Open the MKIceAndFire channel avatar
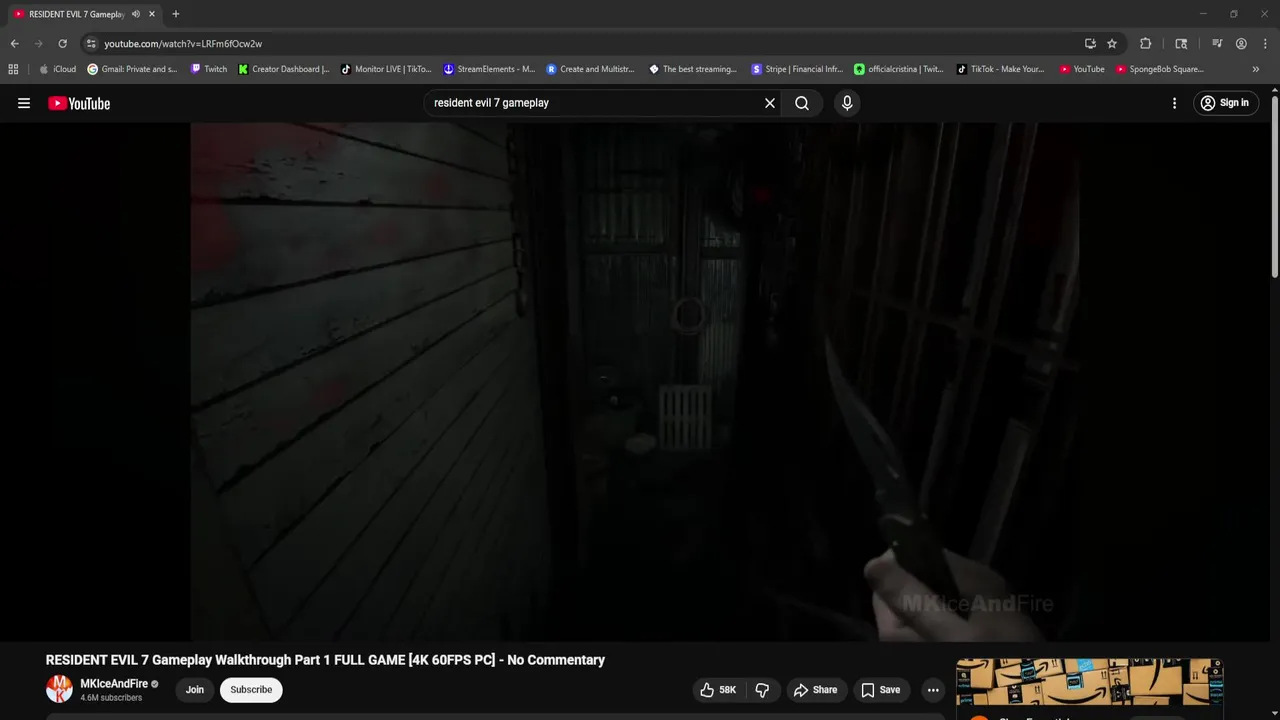 pos(60,689)
